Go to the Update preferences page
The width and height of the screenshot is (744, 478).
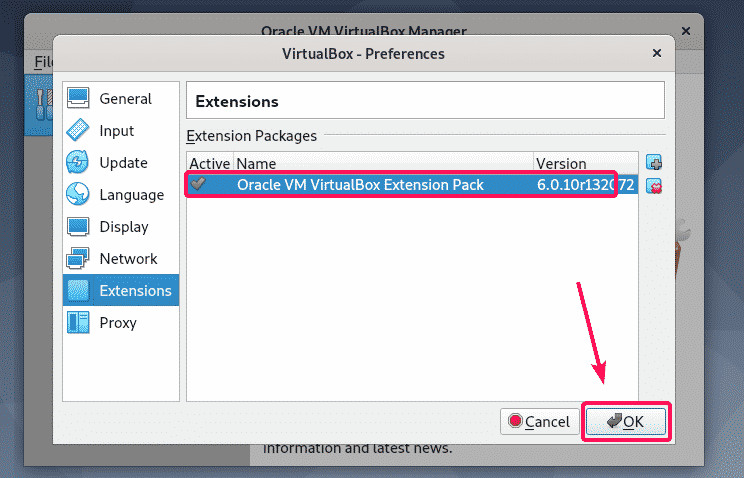tap(123, 163)
